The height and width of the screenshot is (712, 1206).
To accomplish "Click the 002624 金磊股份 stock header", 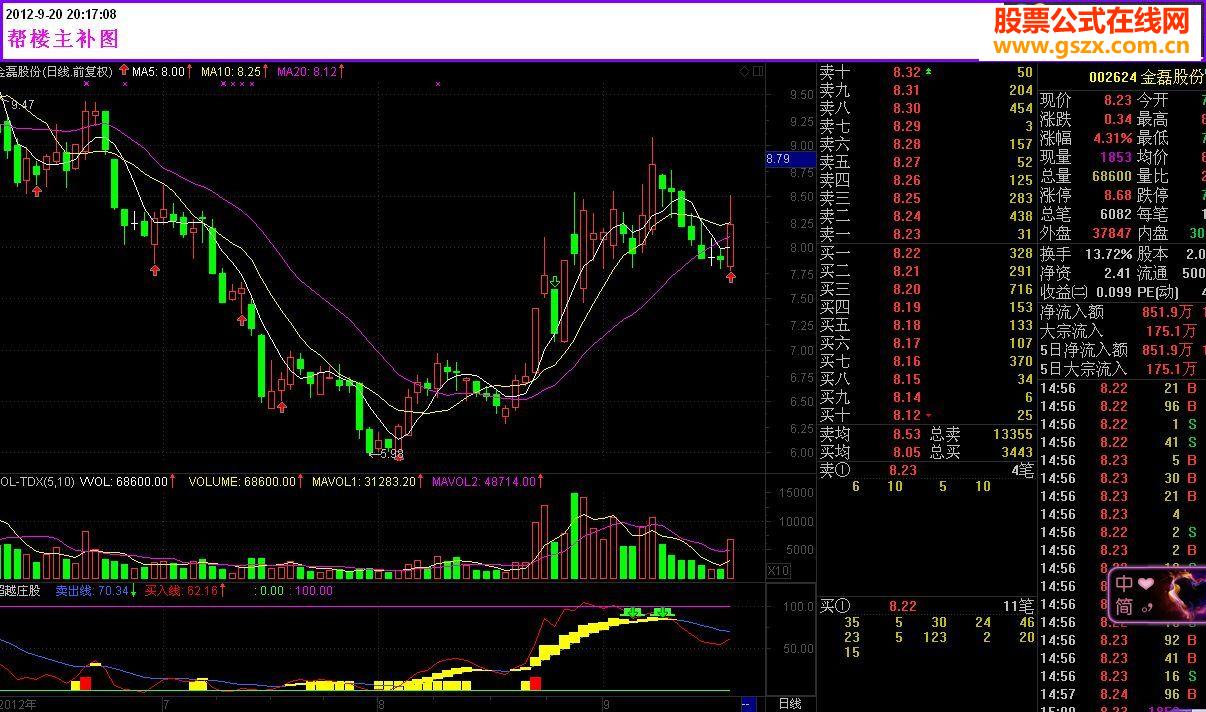I will 1146,77.
